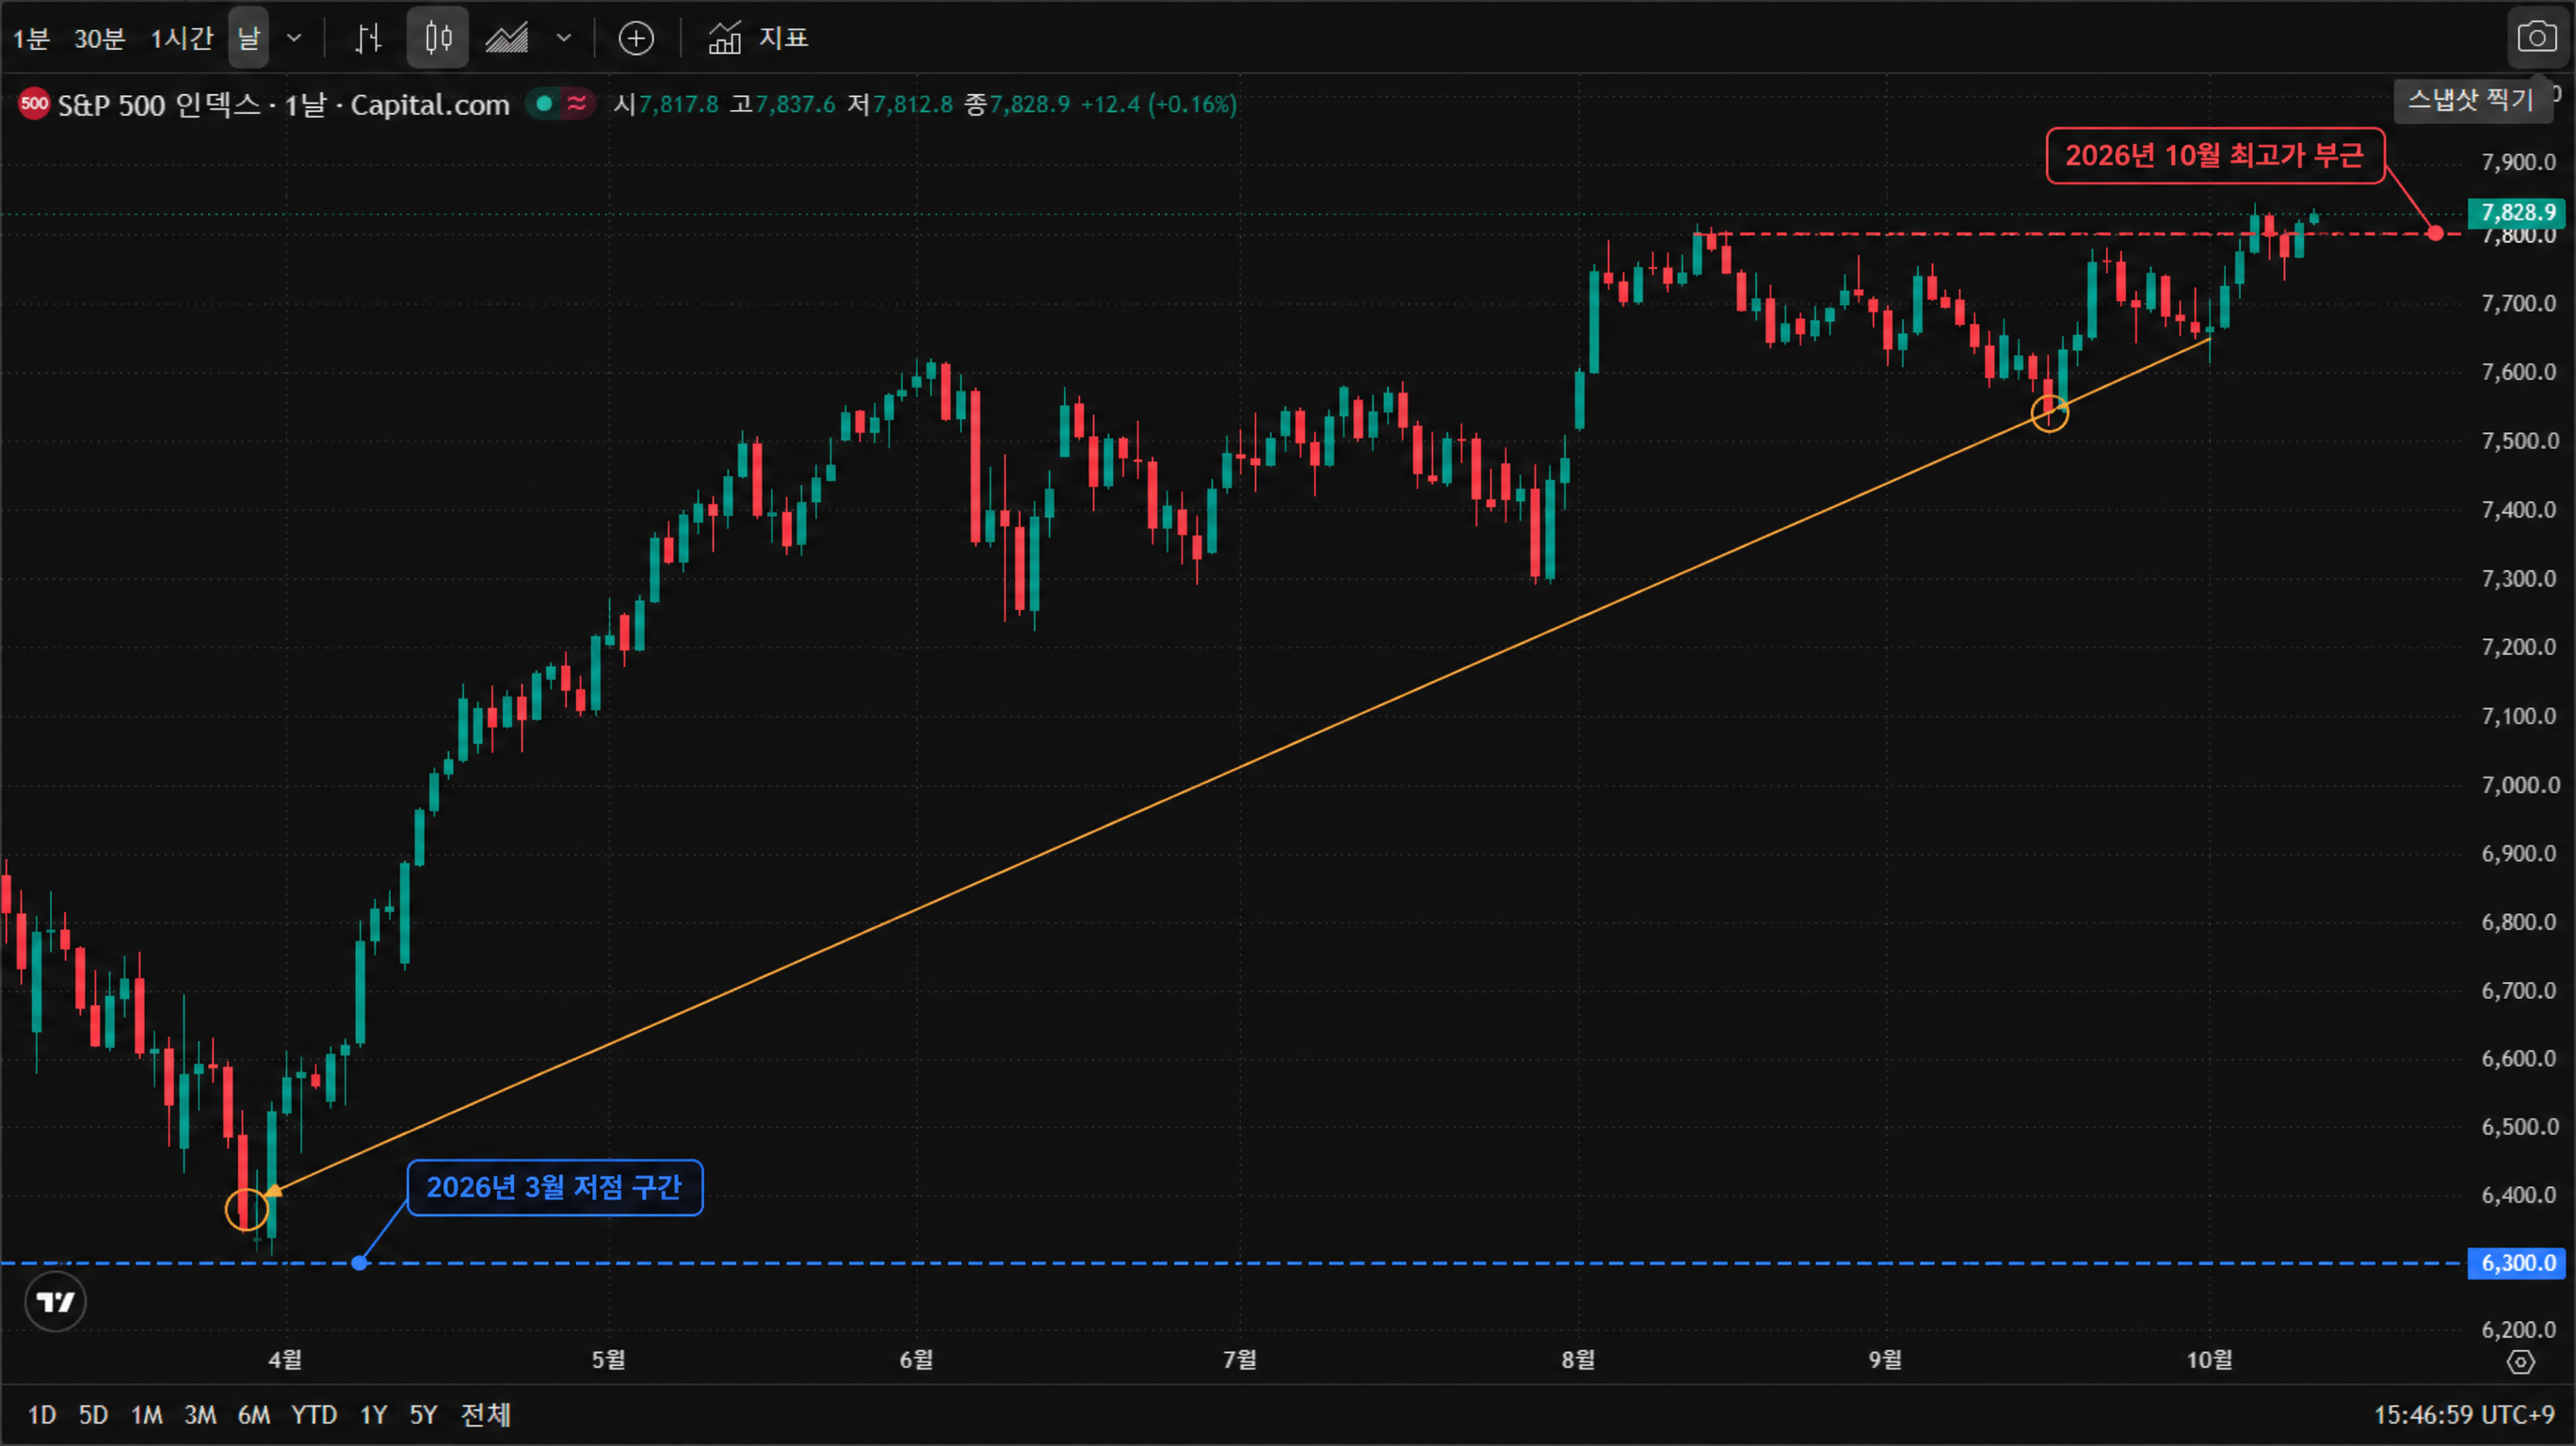Set the range to 1Y
2576x1446 pixels.
pyautogui.click(x=373, y=1416)
